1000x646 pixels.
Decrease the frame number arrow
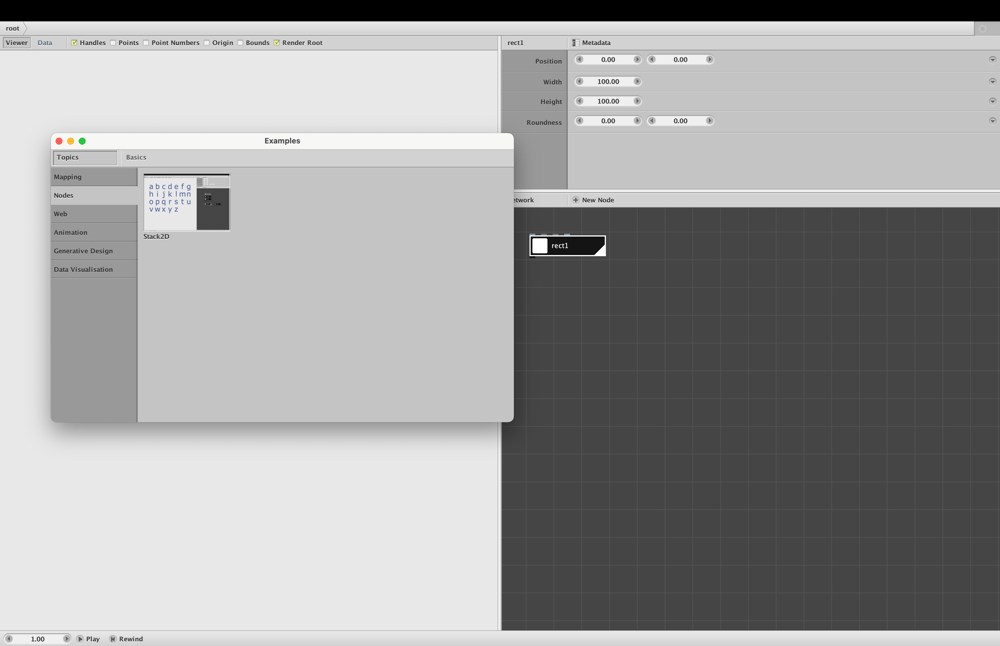click(9, 638)
